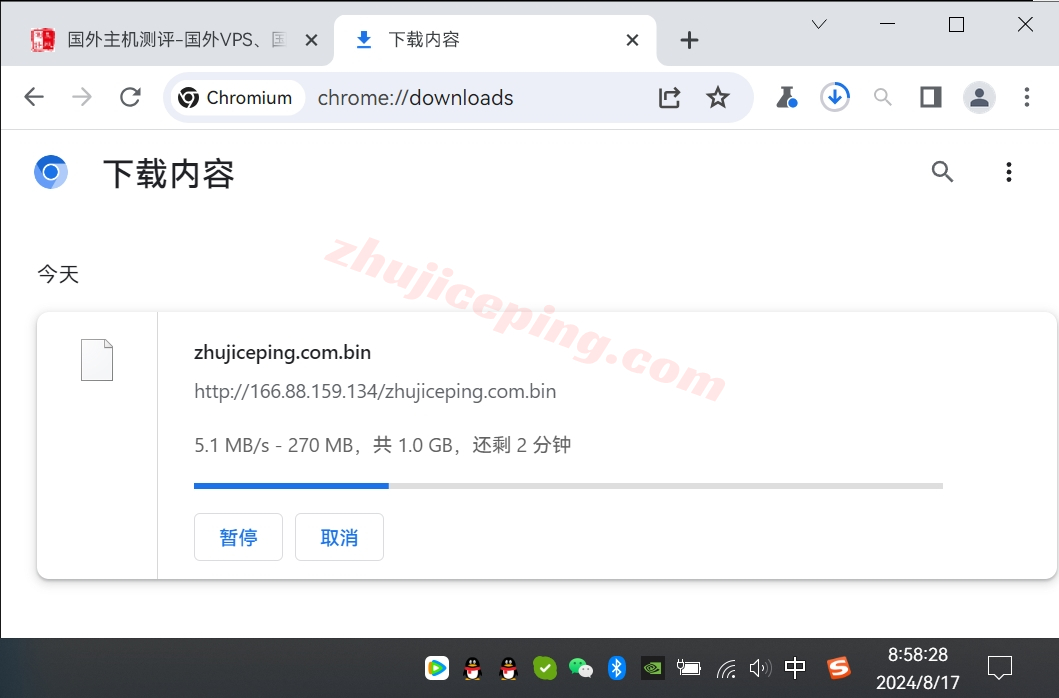
Task: Click the share page icon
Action: [x=669, y=97]
